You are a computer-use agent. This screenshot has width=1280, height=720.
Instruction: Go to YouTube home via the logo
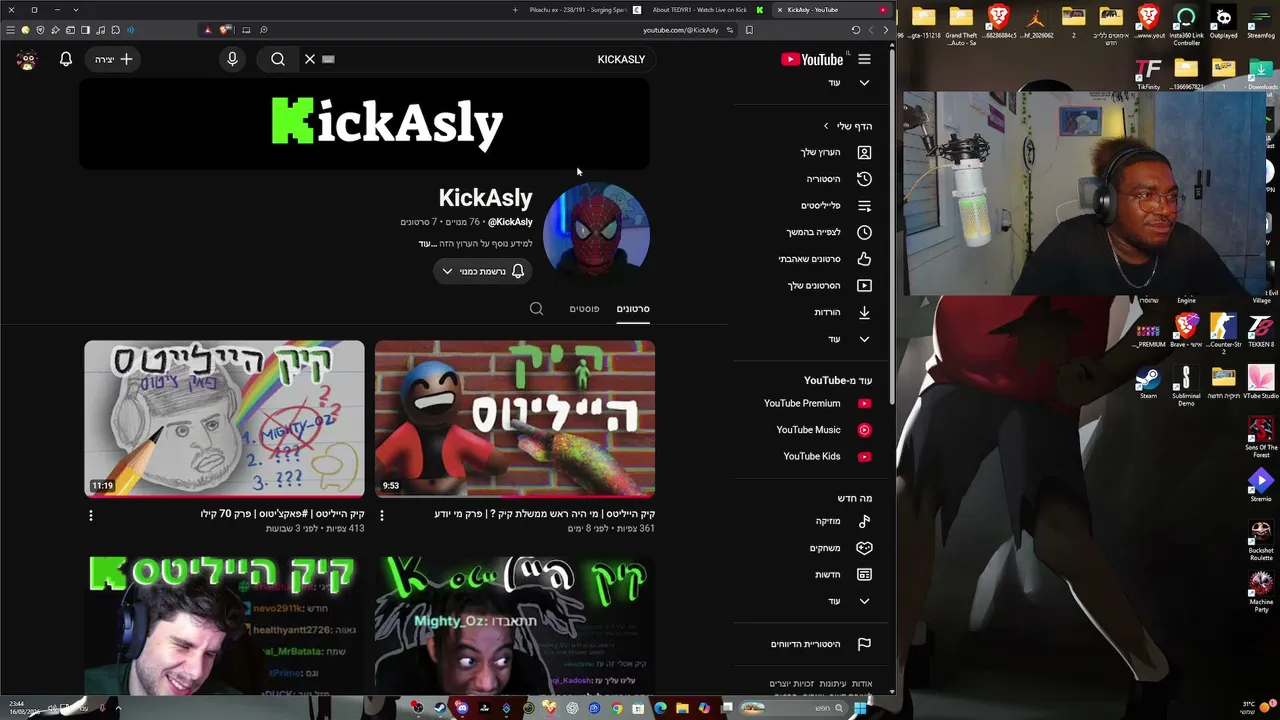[812, 59]
